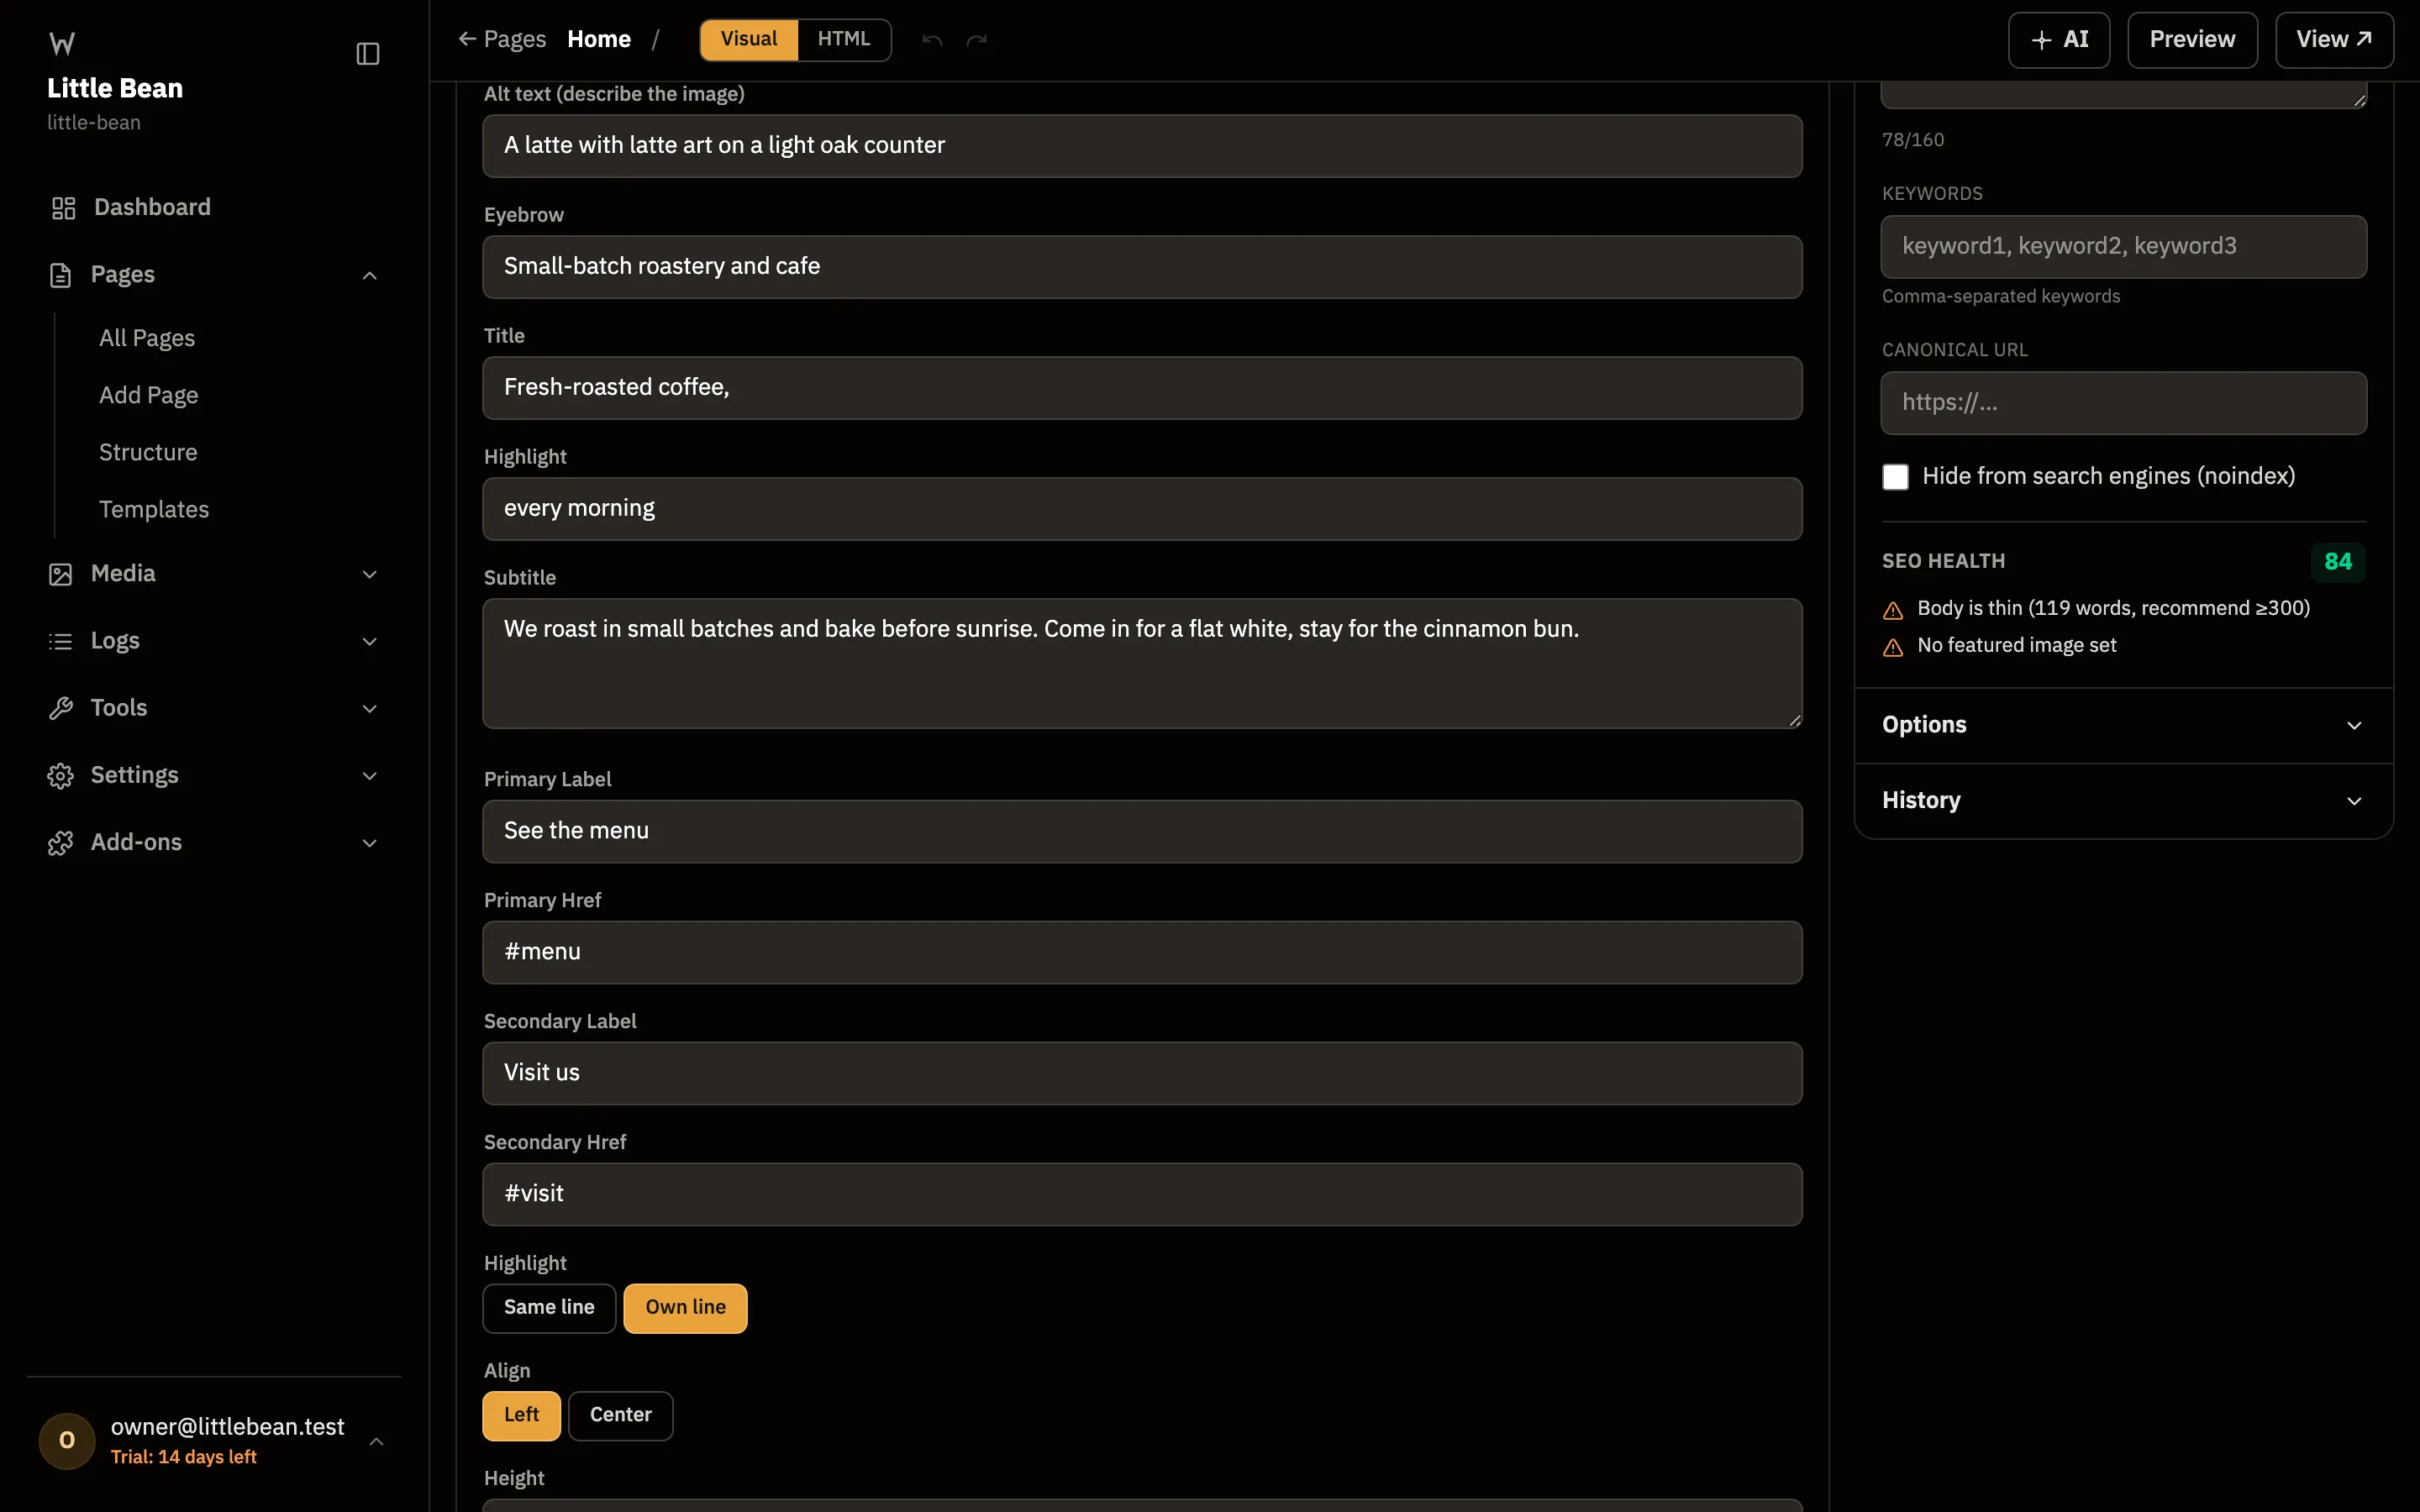Image resolution: width=2420 pixels, height=1512 pixels.
Task: Expand the Logs menu chevron
Action: point(370,641)
